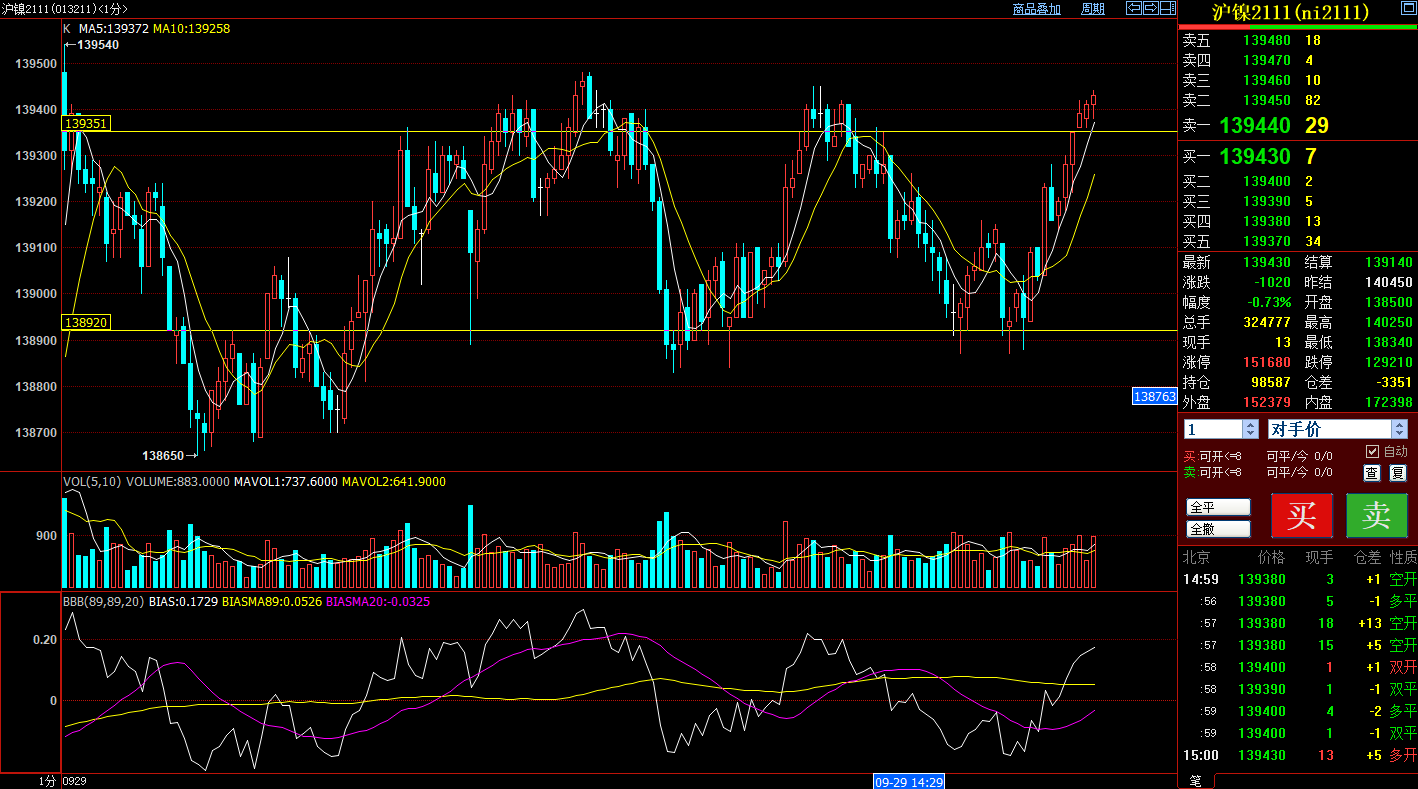Click the red 买 buy button
Viewport: 1418px width, 789px height.
point(1302,515)
